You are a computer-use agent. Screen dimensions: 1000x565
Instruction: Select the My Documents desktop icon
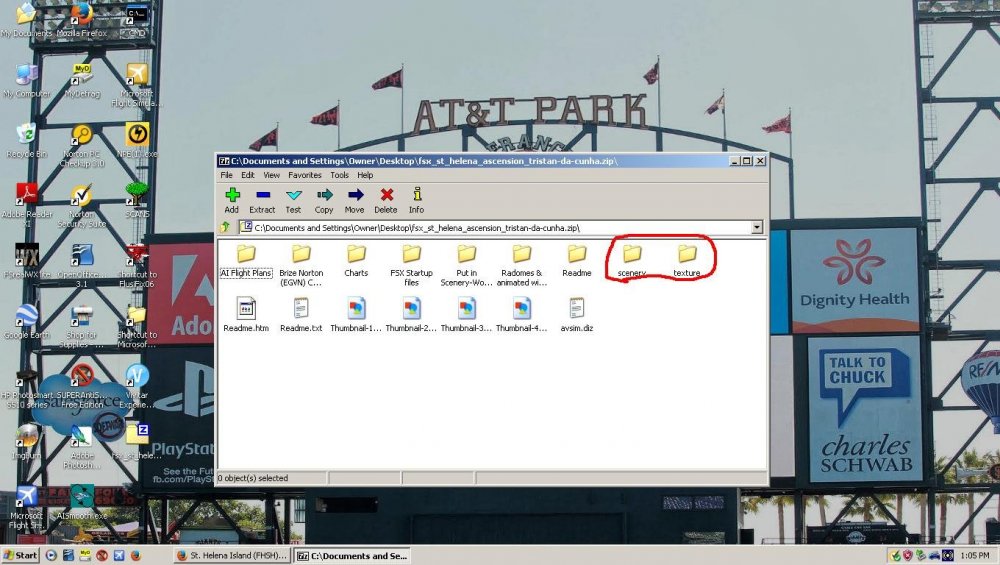[26, 20]
